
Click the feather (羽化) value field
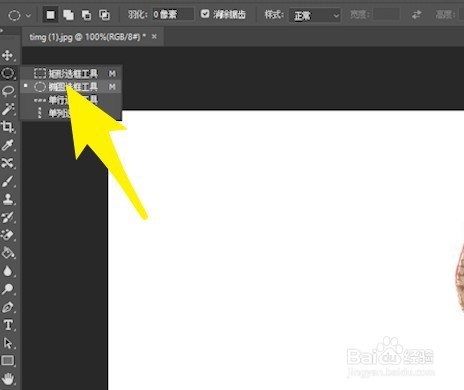173,14
